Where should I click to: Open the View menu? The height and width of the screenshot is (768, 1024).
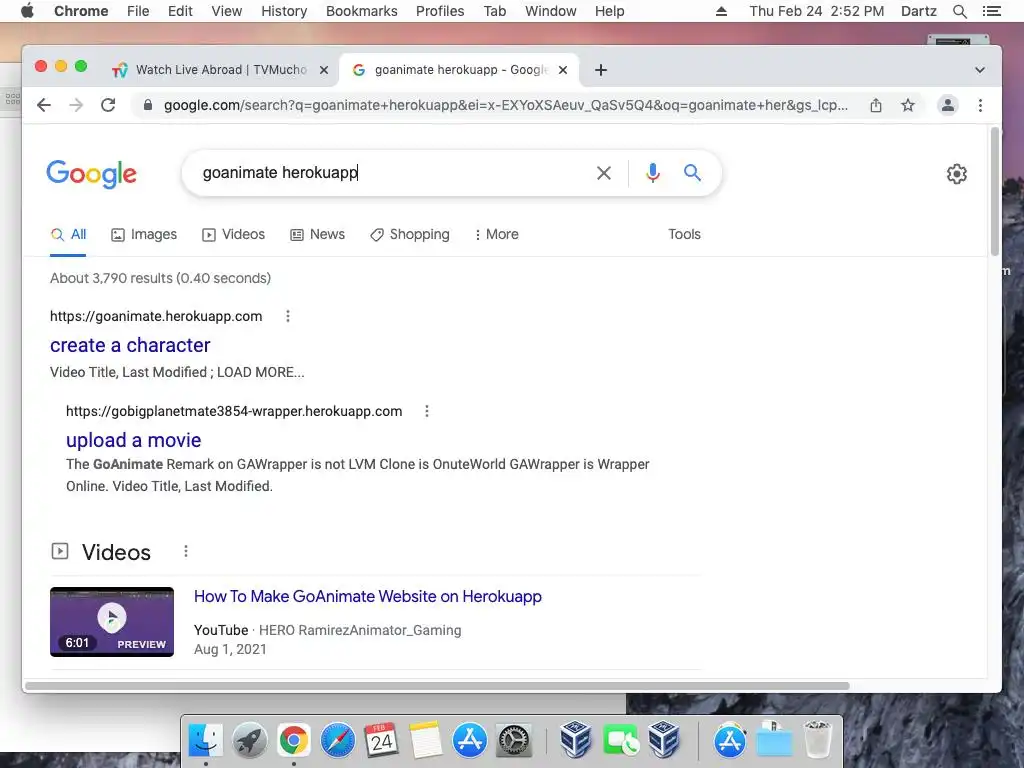(x=227, y=11)
